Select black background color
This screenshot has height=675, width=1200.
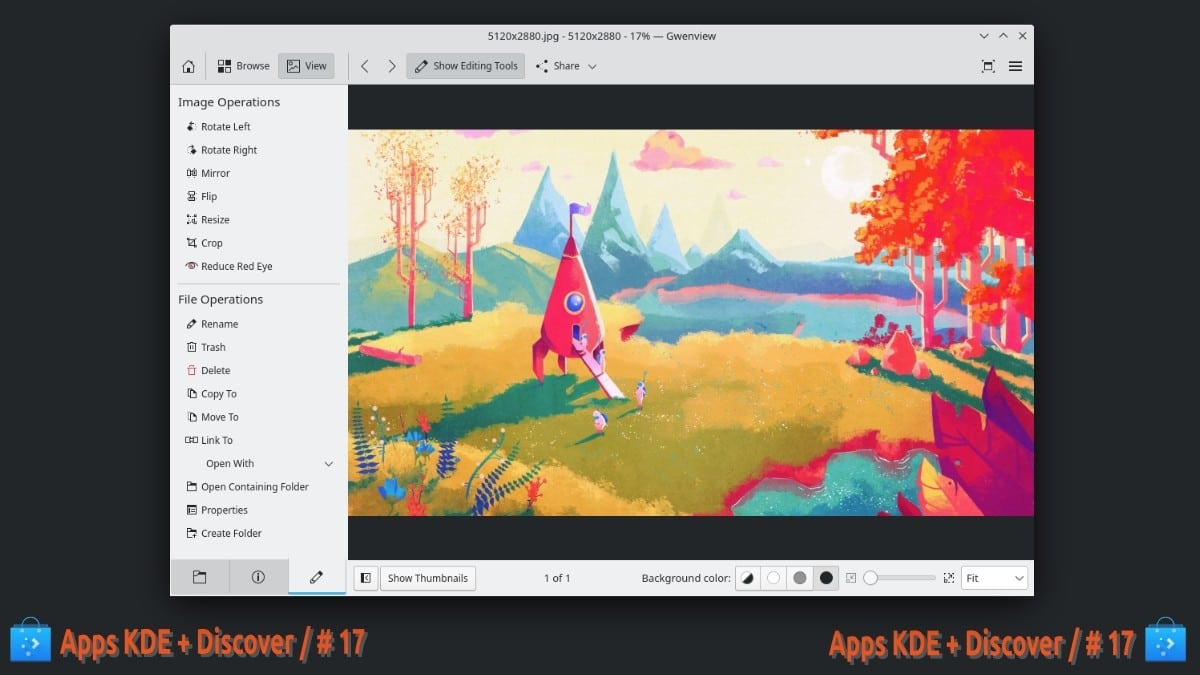tap(825, 578)
